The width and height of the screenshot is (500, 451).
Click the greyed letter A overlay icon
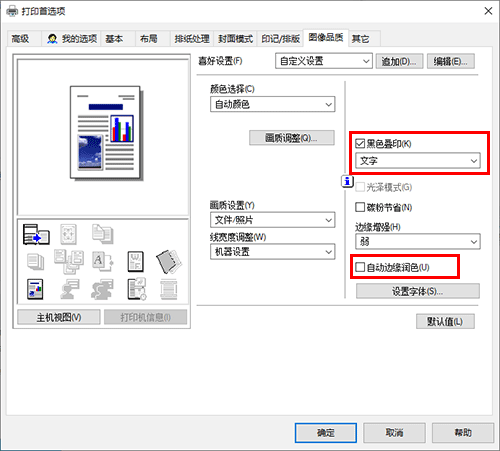pyautogui.click(x=102, y=261)
